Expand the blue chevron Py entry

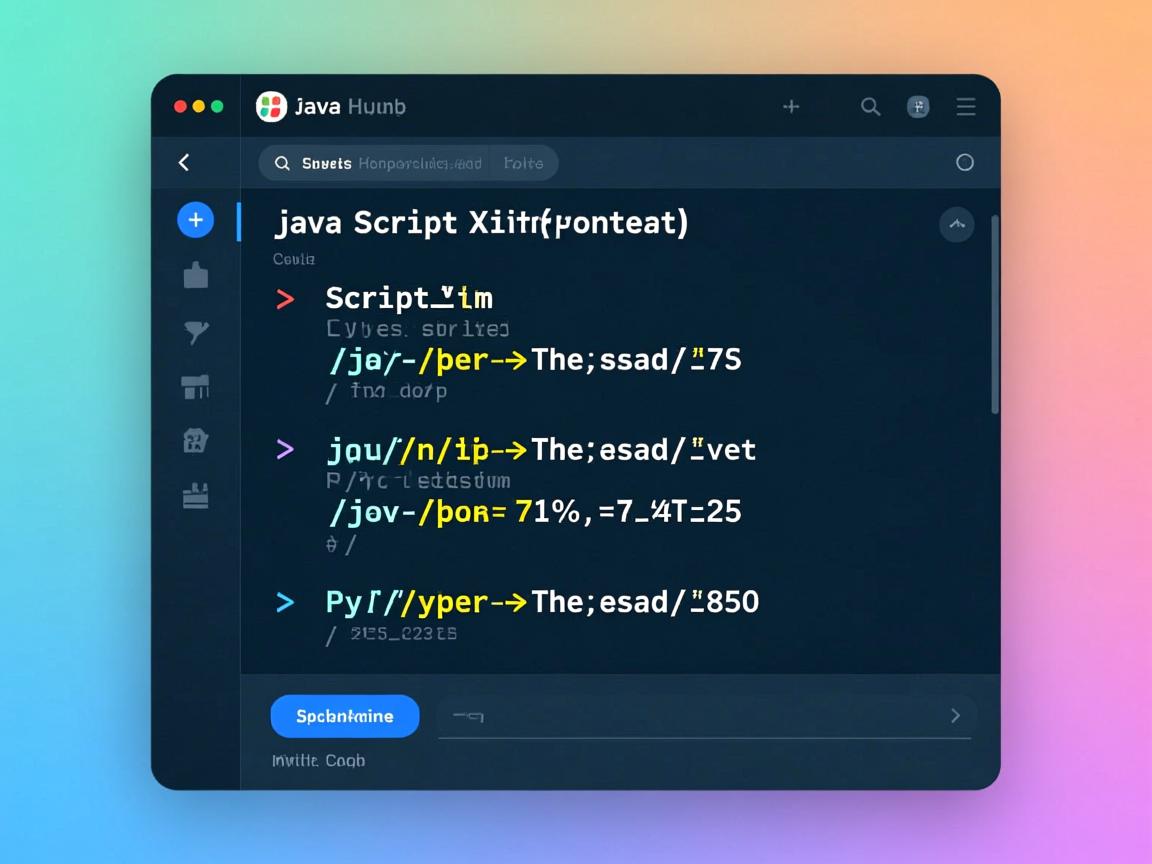[285, 602]
